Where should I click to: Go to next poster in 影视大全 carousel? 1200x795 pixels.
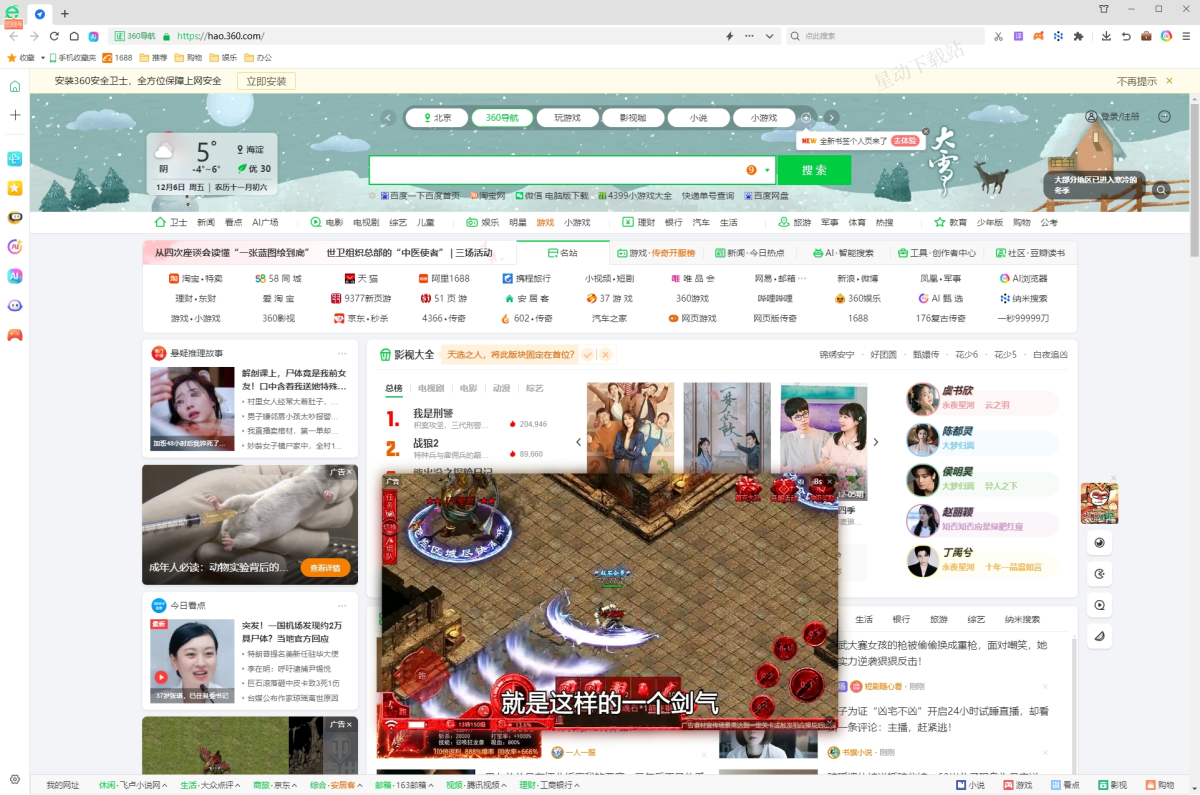coord(876,442)
